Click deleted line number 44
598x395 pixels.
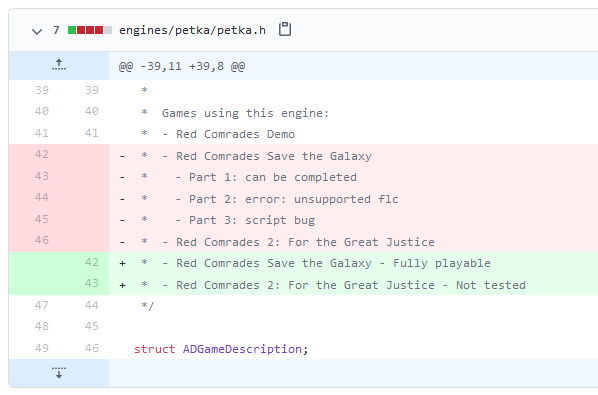(x=42, y=198)
